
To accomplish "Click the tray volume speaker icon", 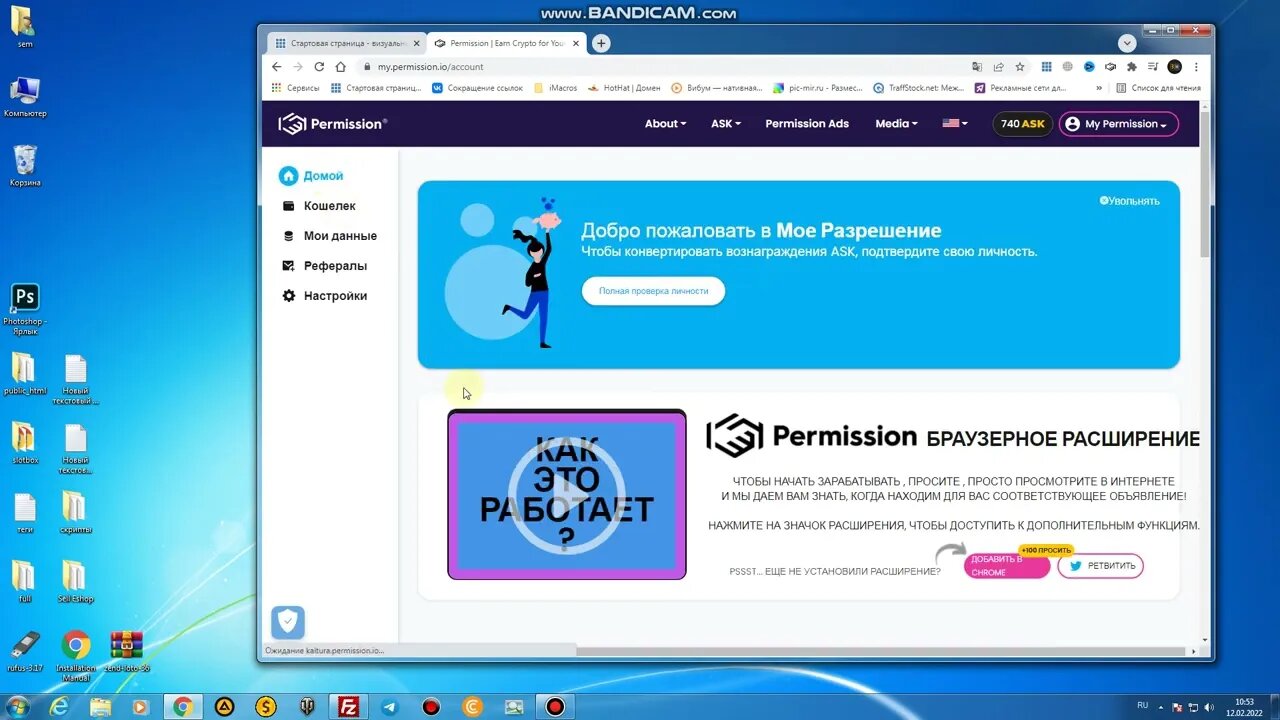I will tap(1210, 707).
